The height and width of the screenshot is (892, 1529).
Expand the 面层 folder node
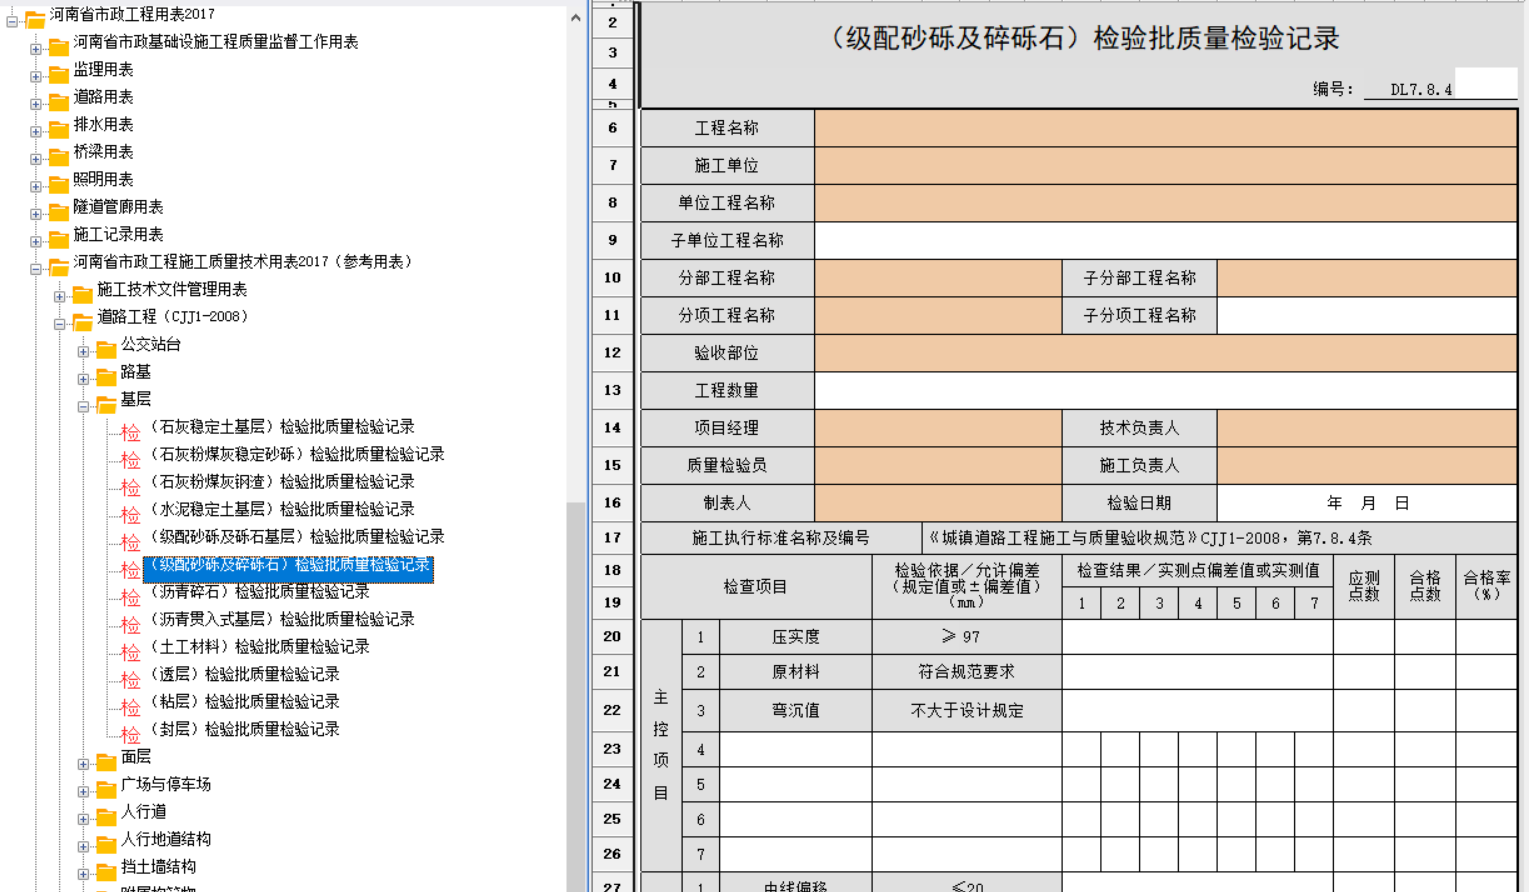coord(84,764)
